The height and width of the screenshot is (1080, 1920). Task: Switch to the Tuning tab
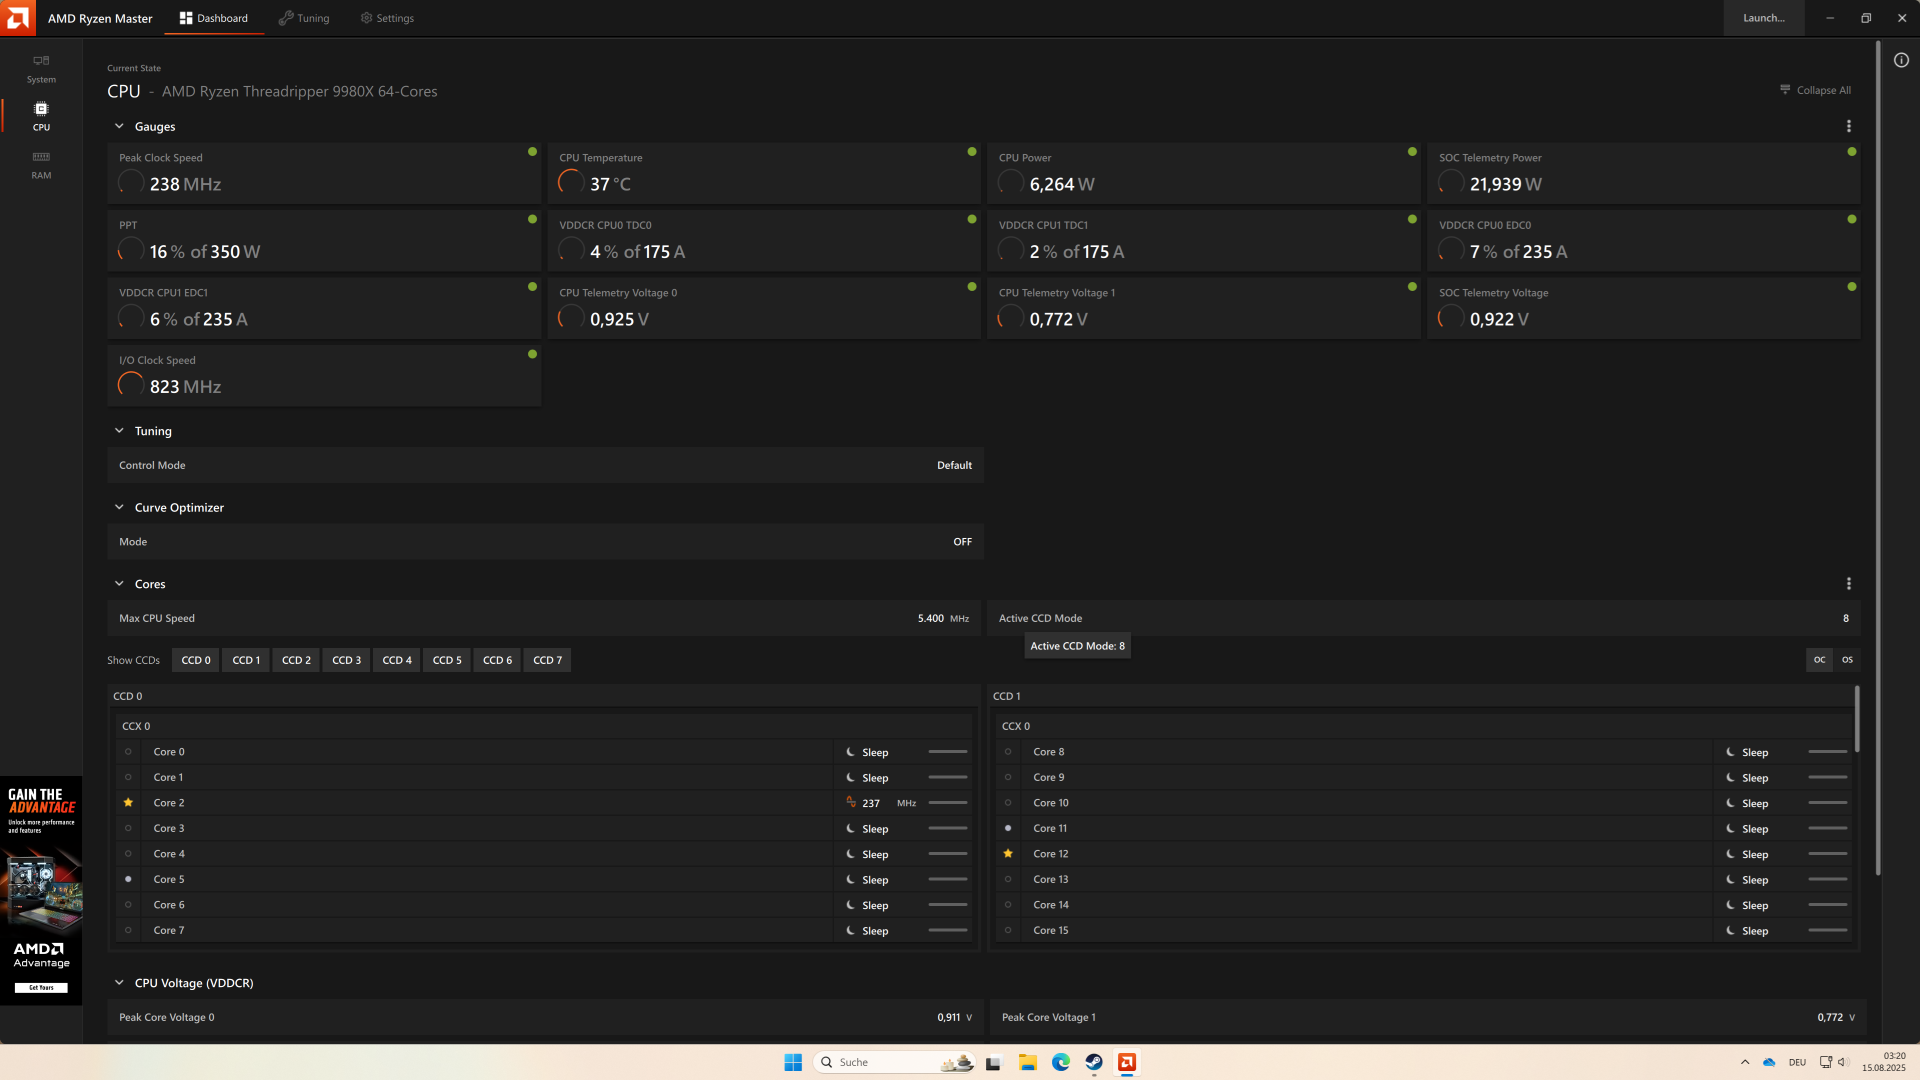point(304,18)
